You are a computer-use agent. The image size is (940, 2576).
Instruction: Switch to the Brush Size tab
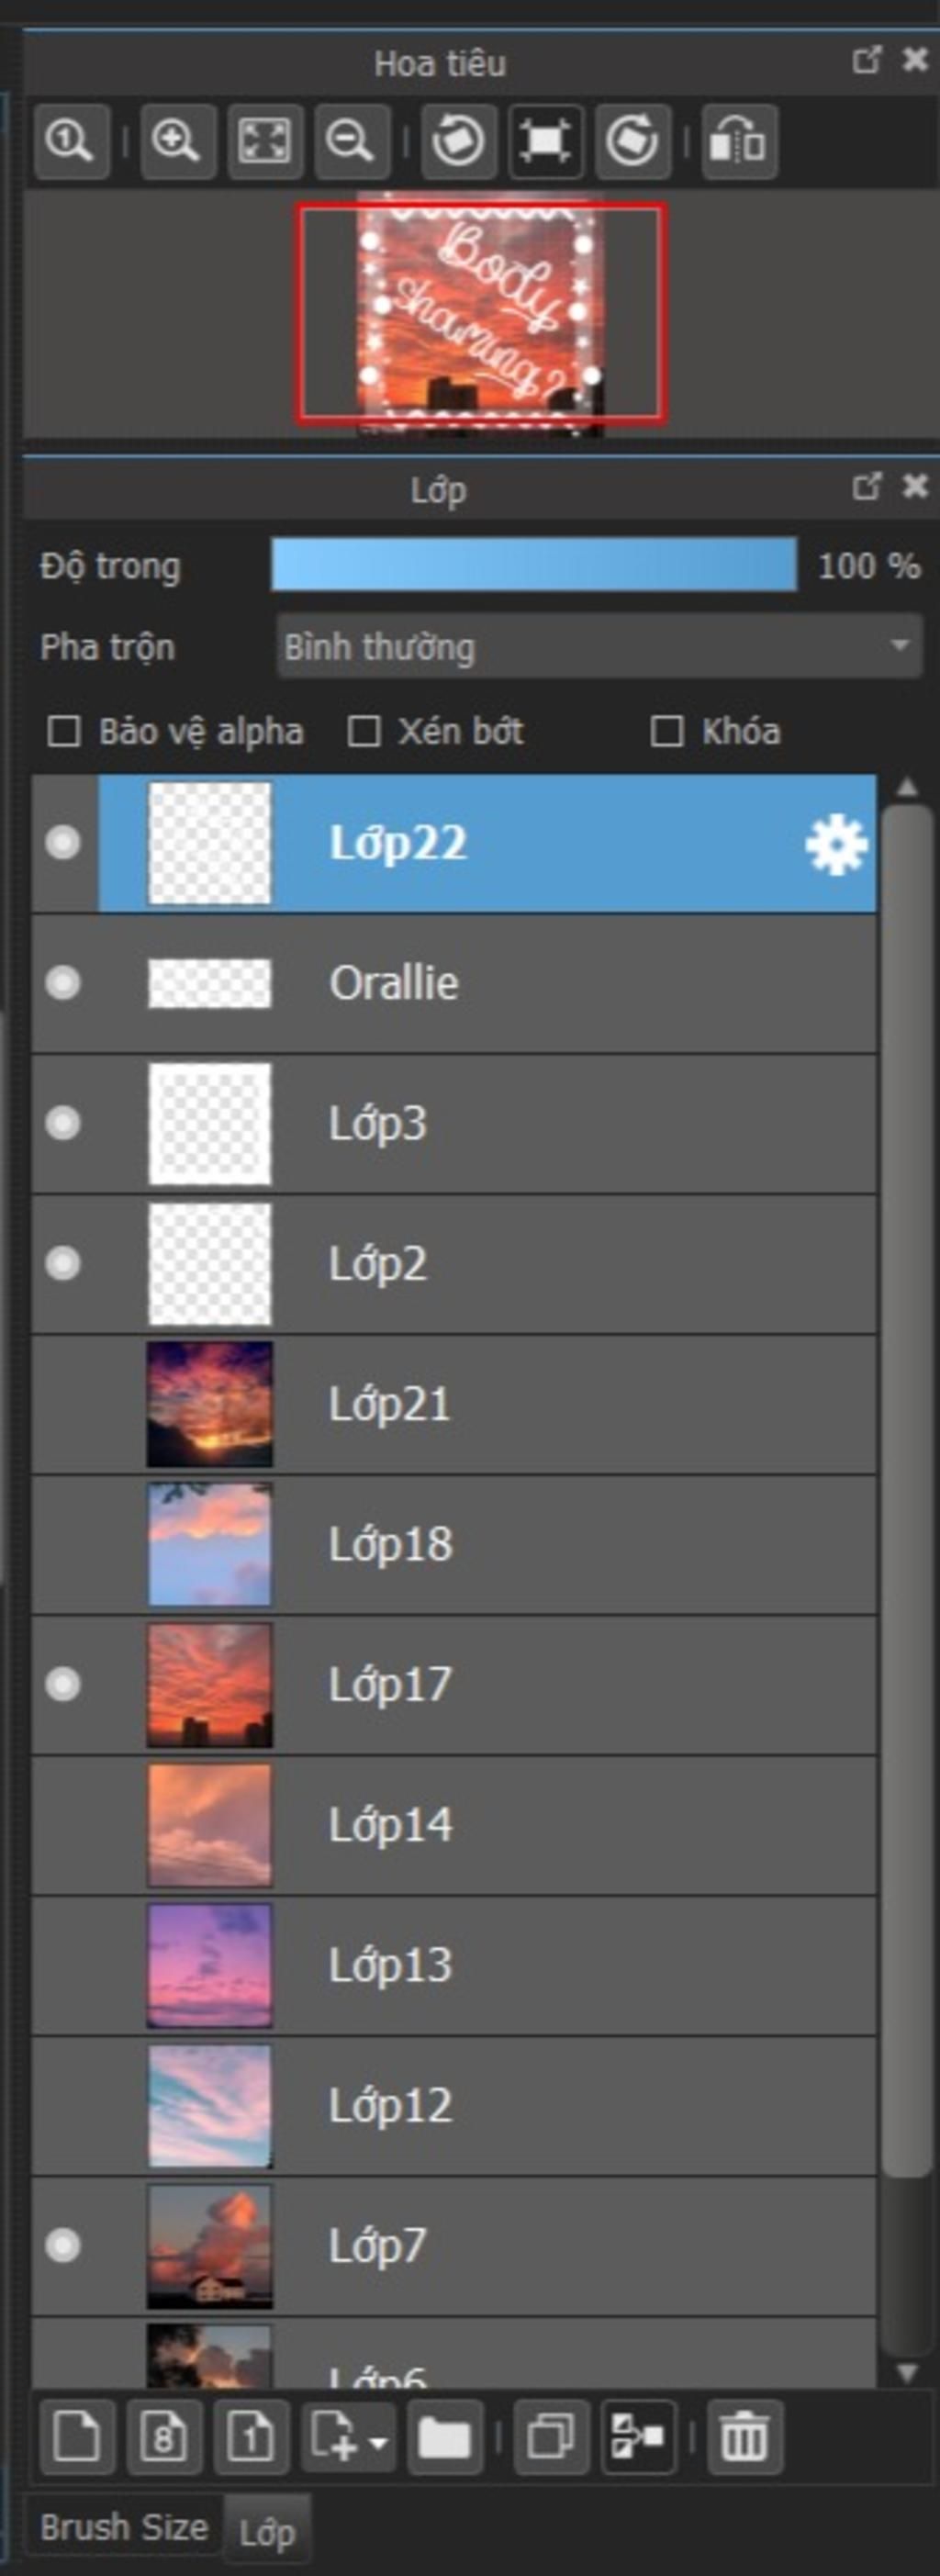coord(124,2527)
